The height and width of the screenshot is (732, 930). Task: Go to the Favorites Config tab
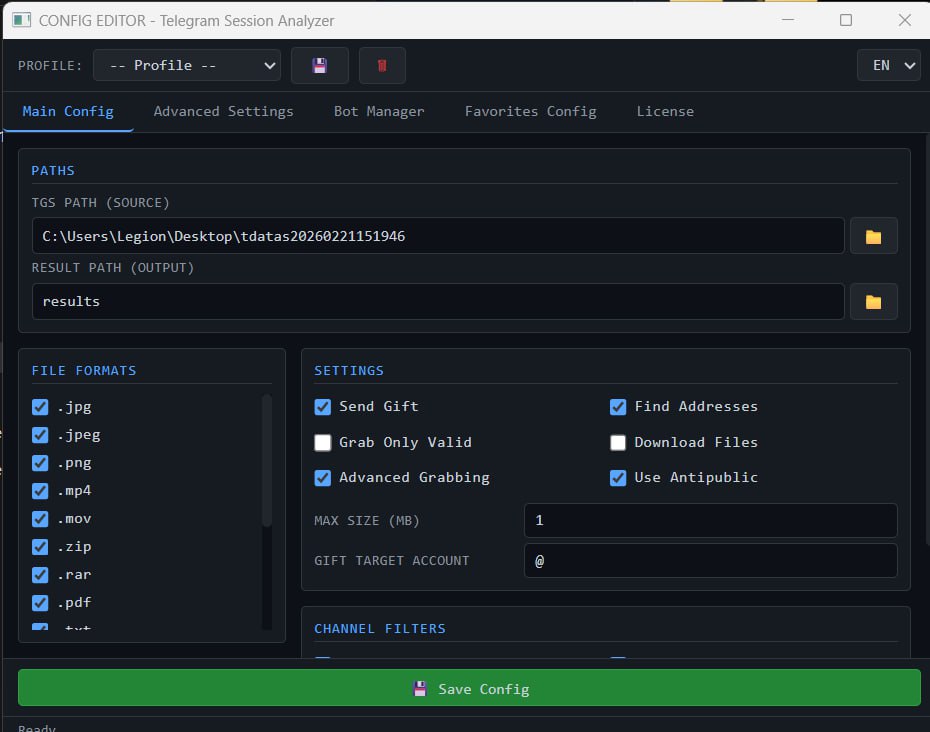530,111
